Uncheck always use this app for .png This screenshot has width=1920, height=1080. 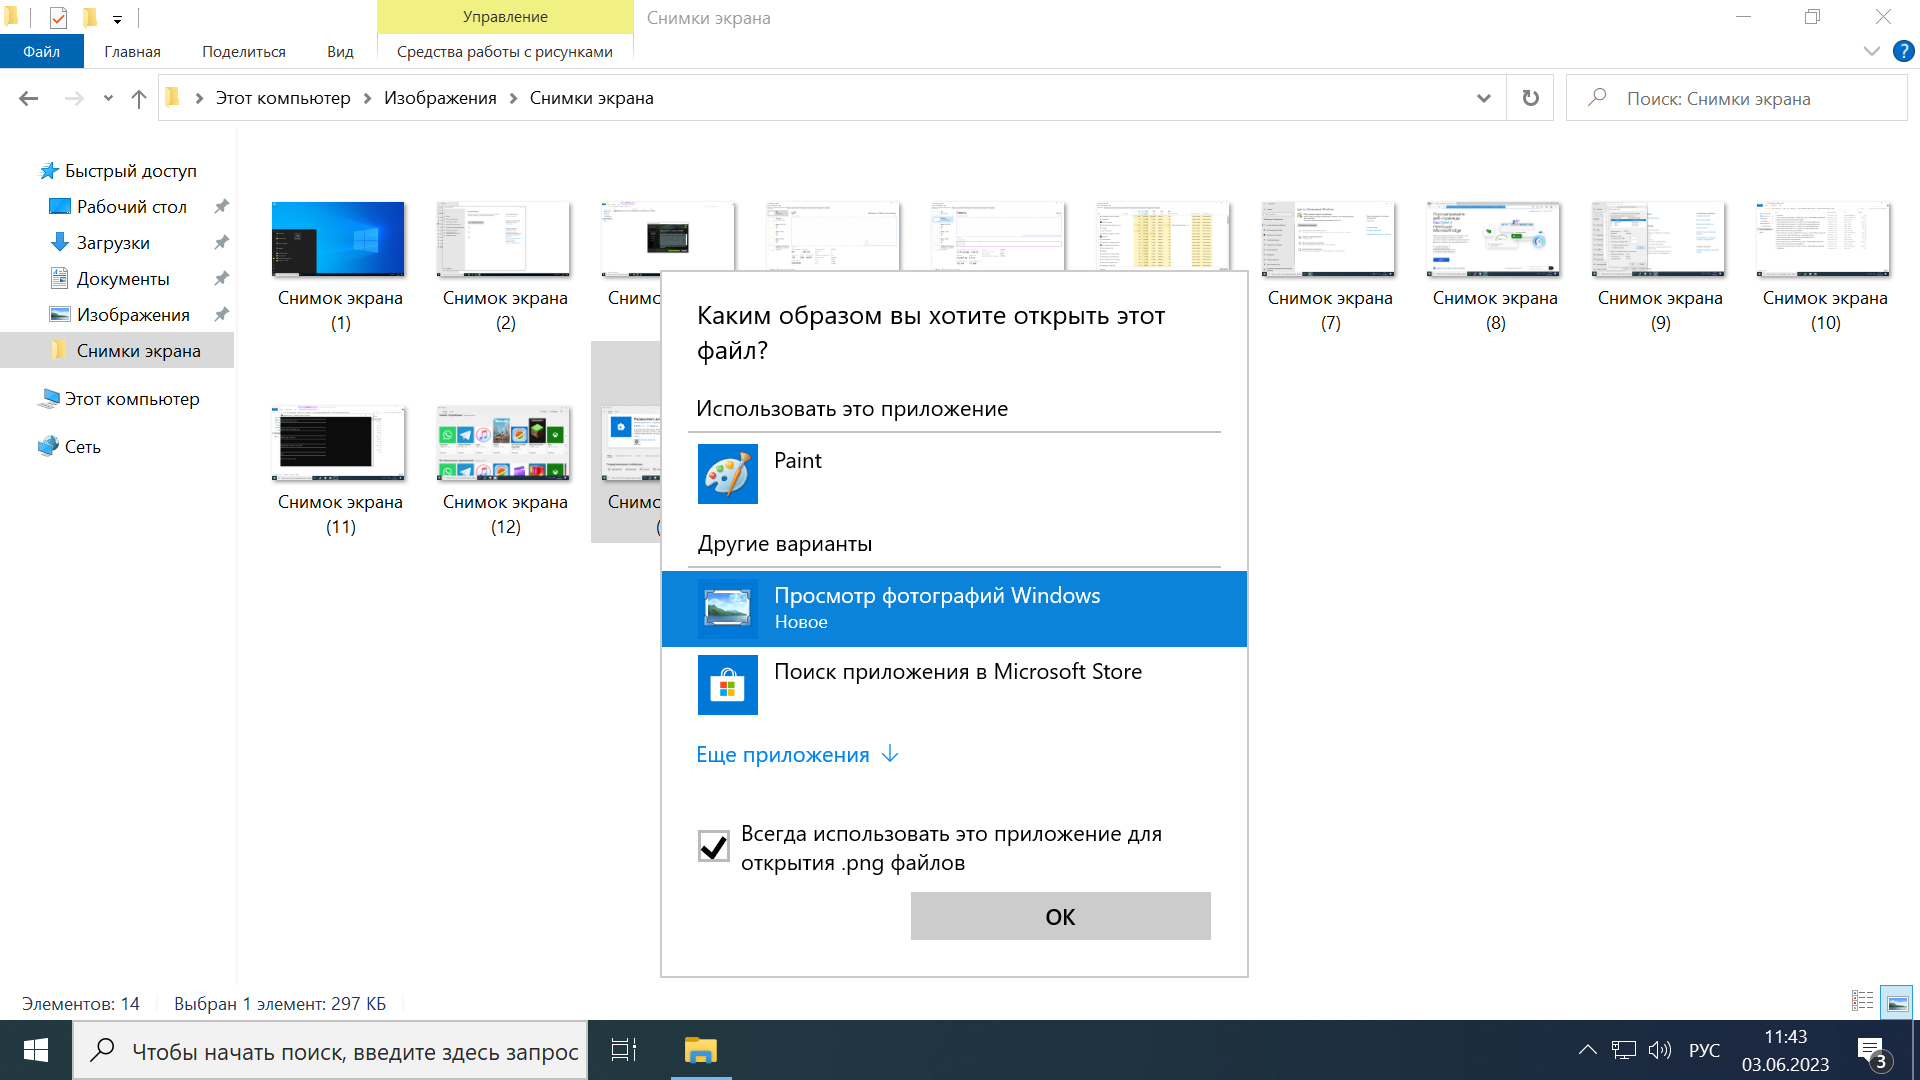(713, 846)
